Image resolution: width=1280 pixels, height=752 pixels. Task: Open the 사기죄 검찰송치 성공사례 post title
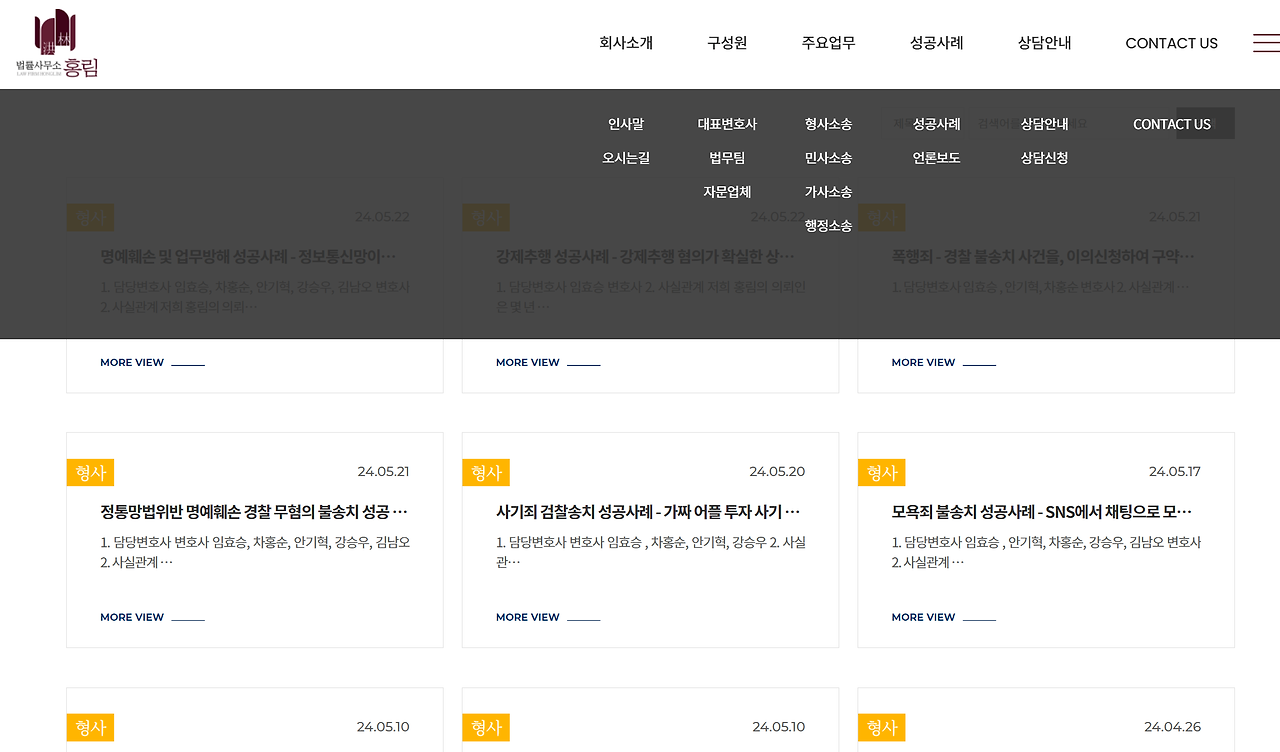(648, 512)
